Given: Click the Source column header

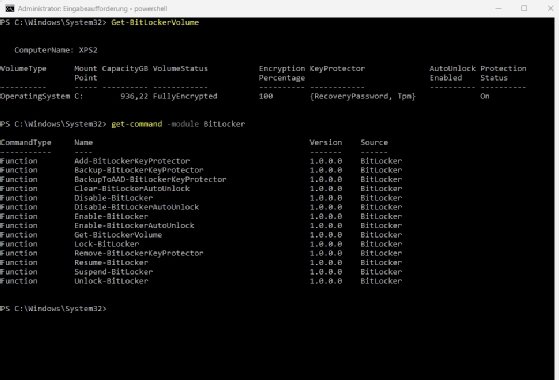Looking at the screenshot, I should (x=374, y=143).
